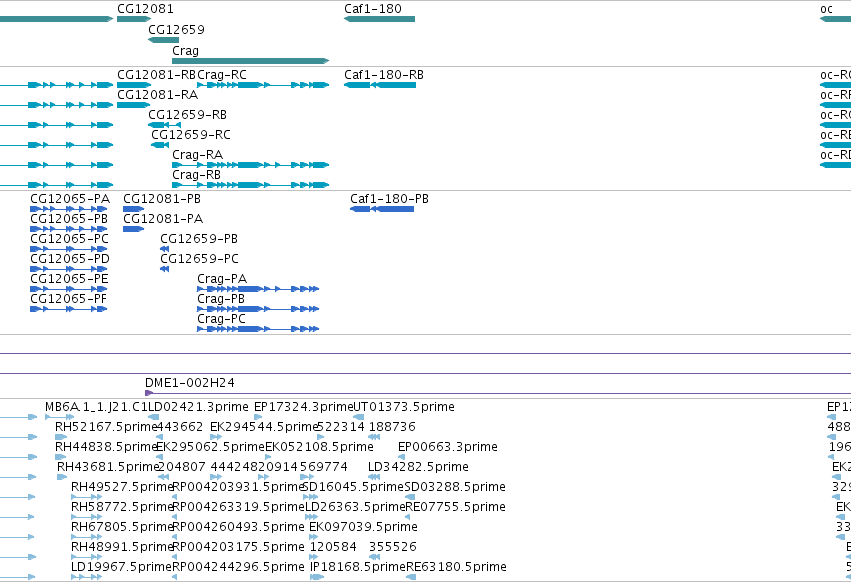Open the EK294544.5prime EST label
Screen dimensions: 851x582
click(x=263, y=427)
